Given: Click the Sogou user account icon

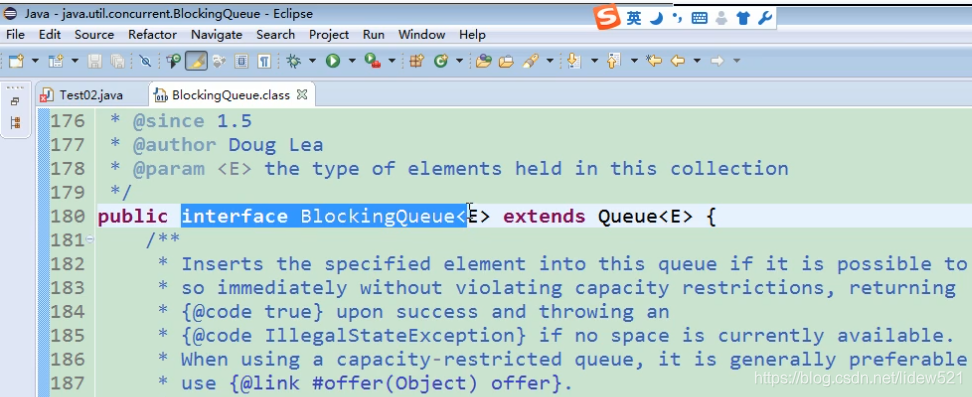Looking at the screenshot, I should click(721, 18).
